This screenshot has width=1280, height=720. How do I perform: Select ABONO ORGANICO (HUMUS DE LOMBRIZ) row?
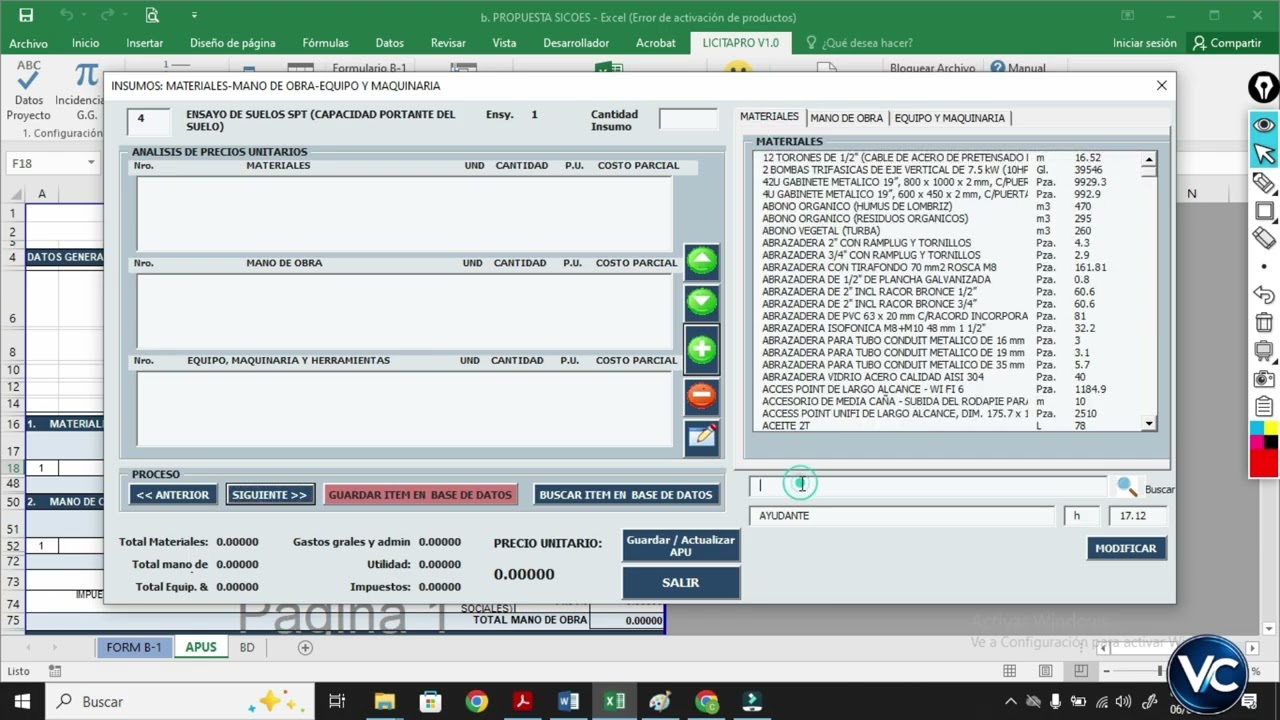(x=947, y=206)
